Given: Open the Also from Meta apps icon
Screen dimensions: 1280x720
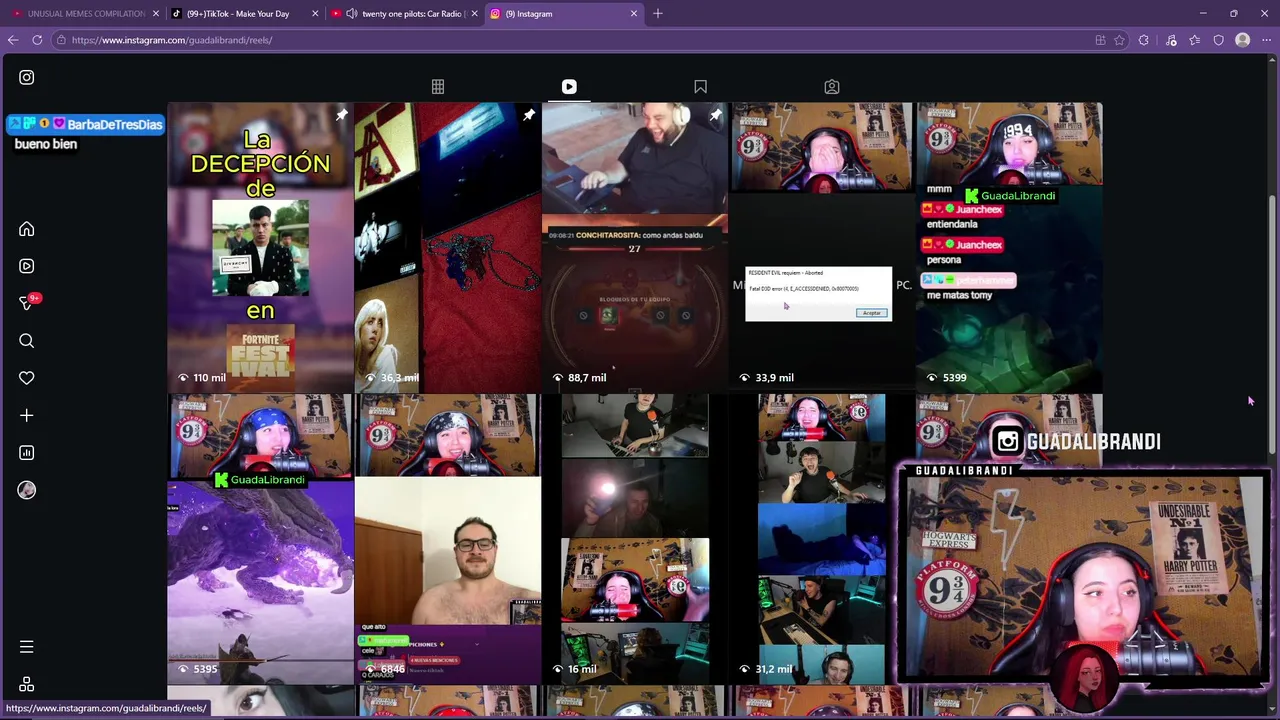Looking at the screenshot, I should point(27,684).
